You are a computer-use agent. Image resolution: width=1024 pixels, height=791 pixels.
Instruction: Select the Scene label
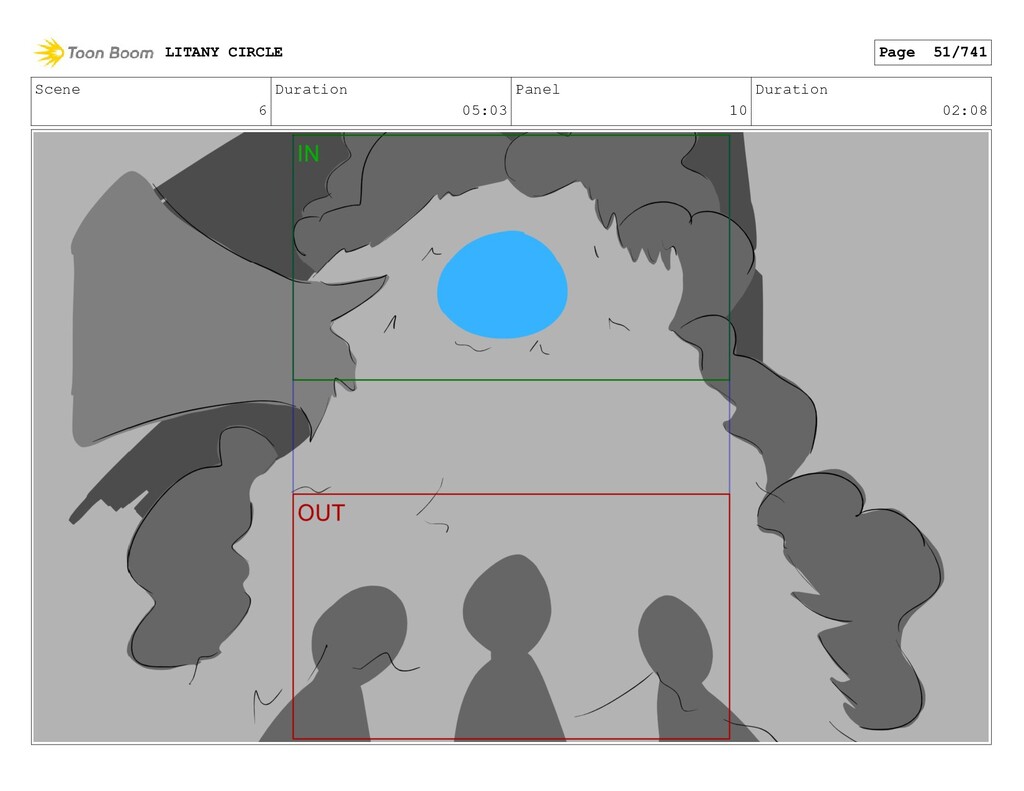tap(57, 89)
